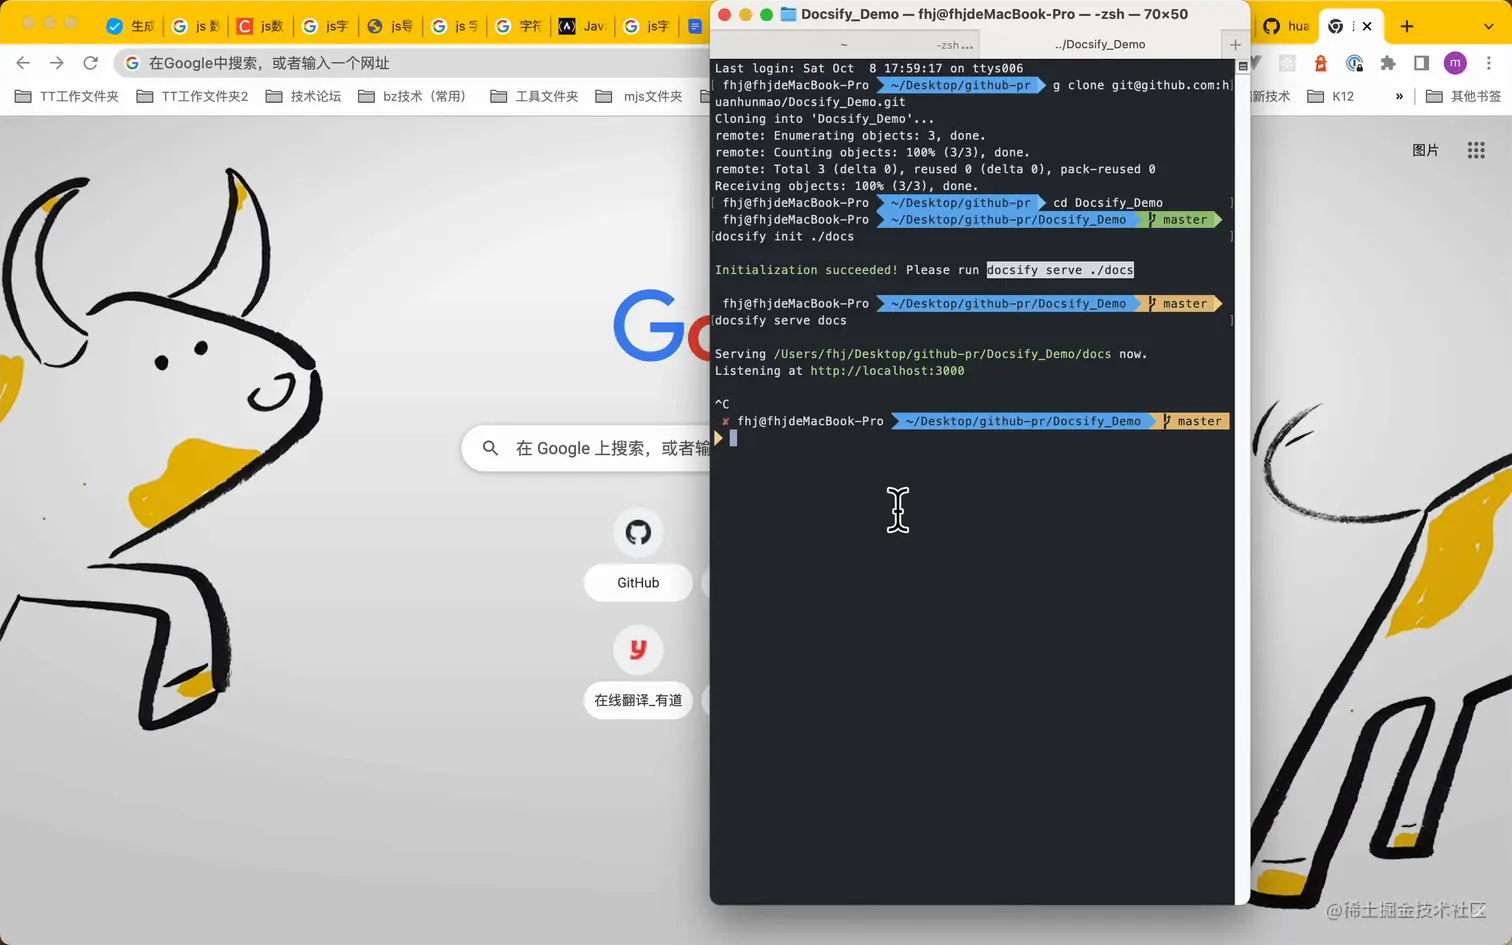Open the '技术论坛' bookmark folder
The width and height of the screenshot is (1512, 945).
tap(303, 96)
